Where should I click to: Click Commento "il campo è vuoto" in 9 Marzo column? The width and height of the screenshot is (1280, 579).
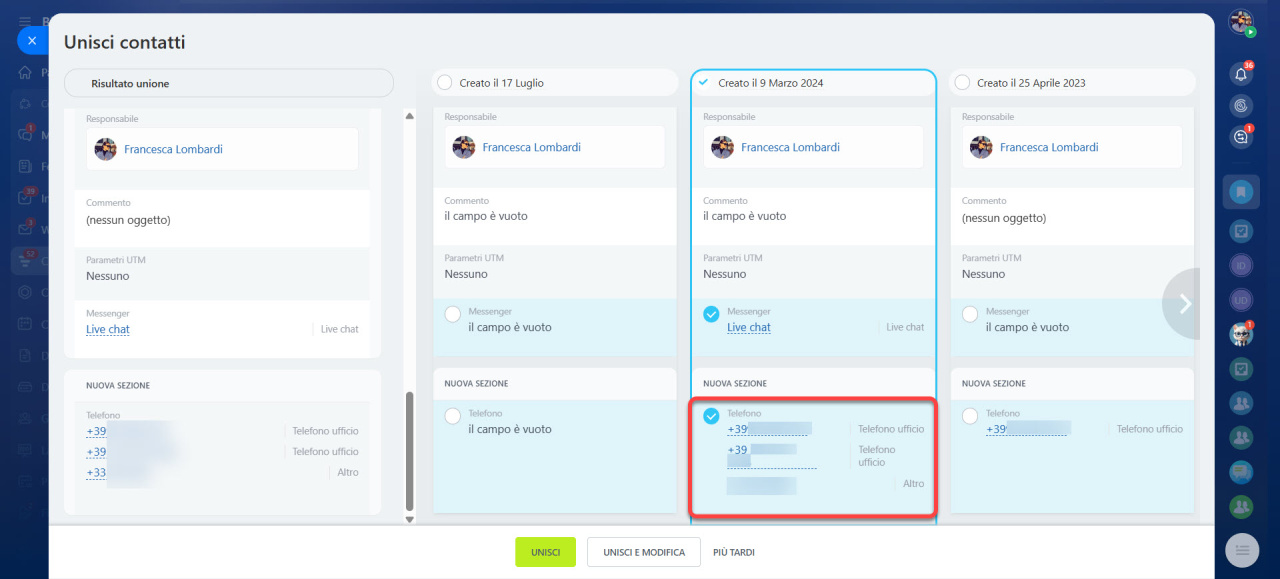tap(745, 216)
